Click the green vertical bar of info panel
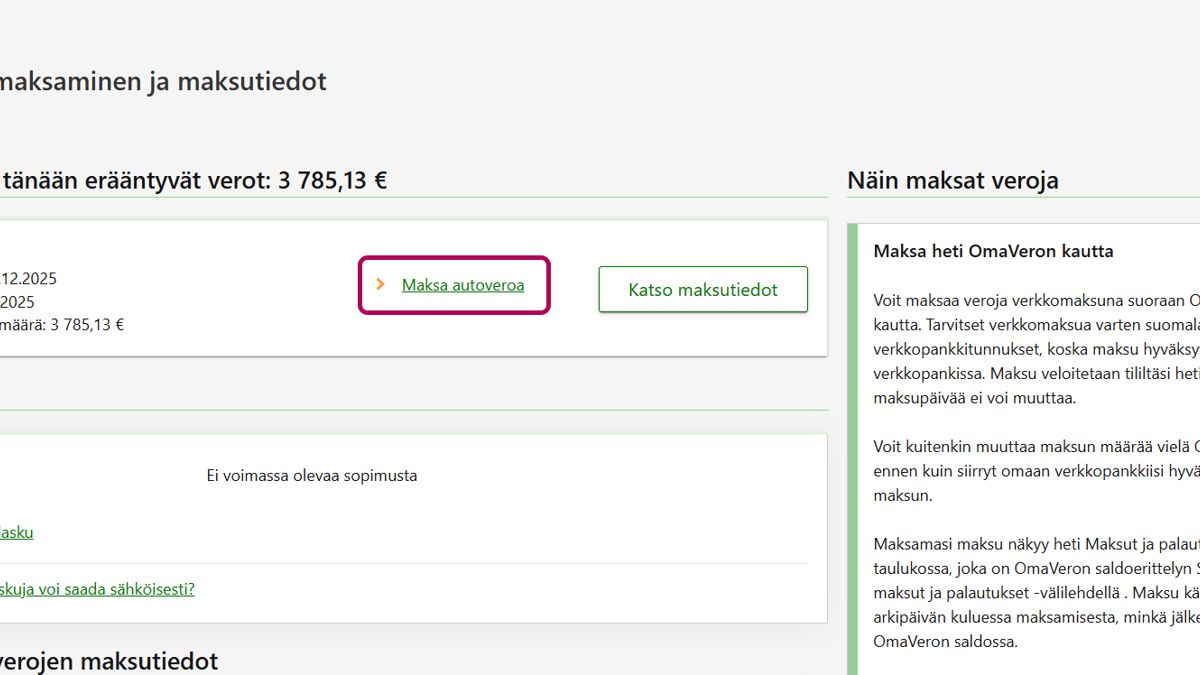Screen dimensions: 1200x675 [x=852, y=450]
